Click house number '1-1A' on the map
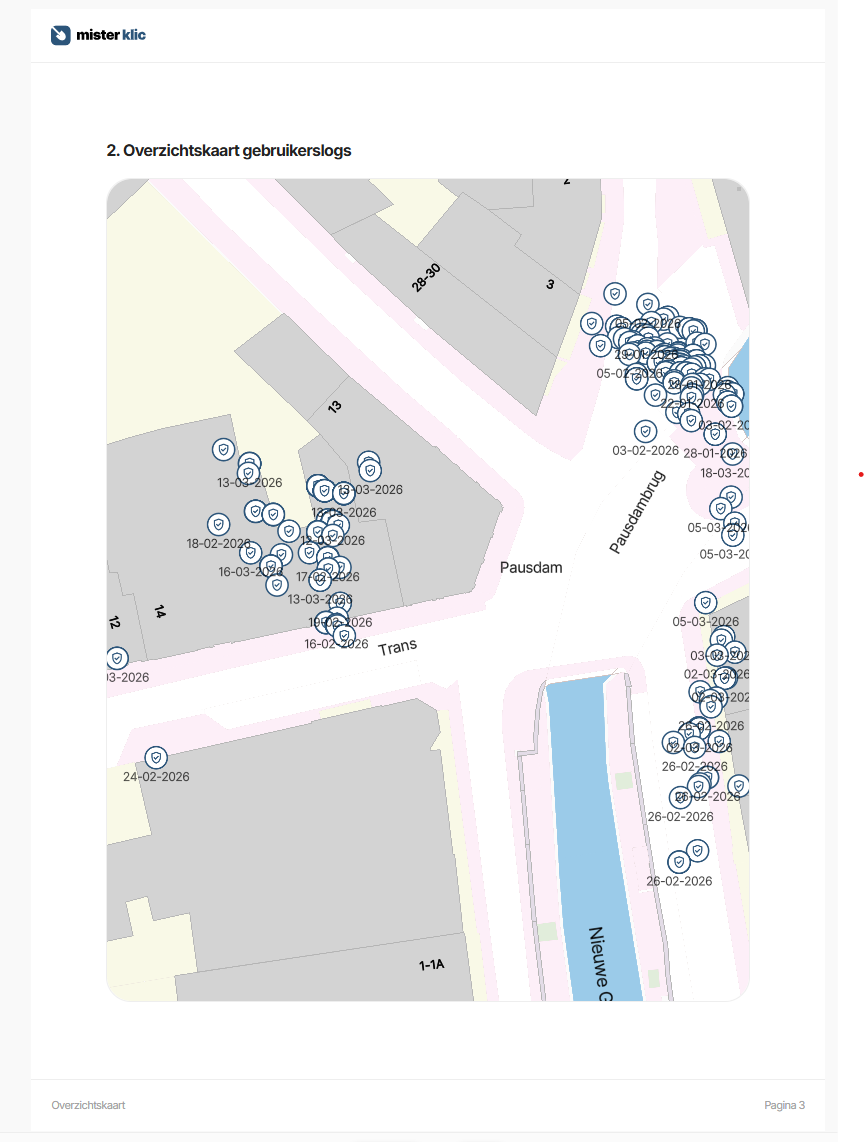The image size is (865, 1142). pyautogui.click(x=431, y=965)
